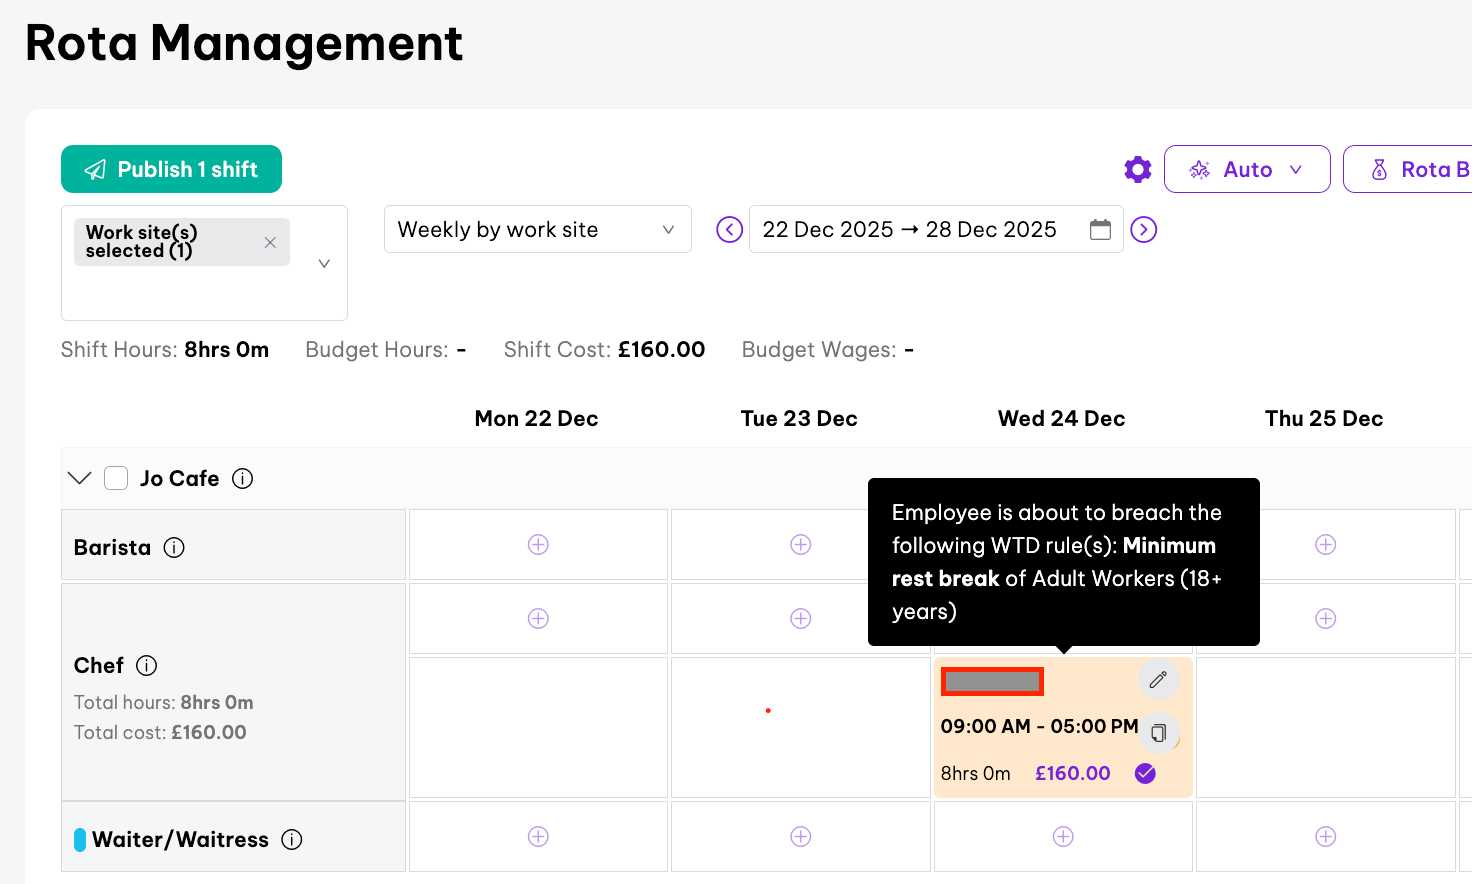Show info for Jo Cafe site
This screenshot has width=1472, height=884.
click(243, 479)
